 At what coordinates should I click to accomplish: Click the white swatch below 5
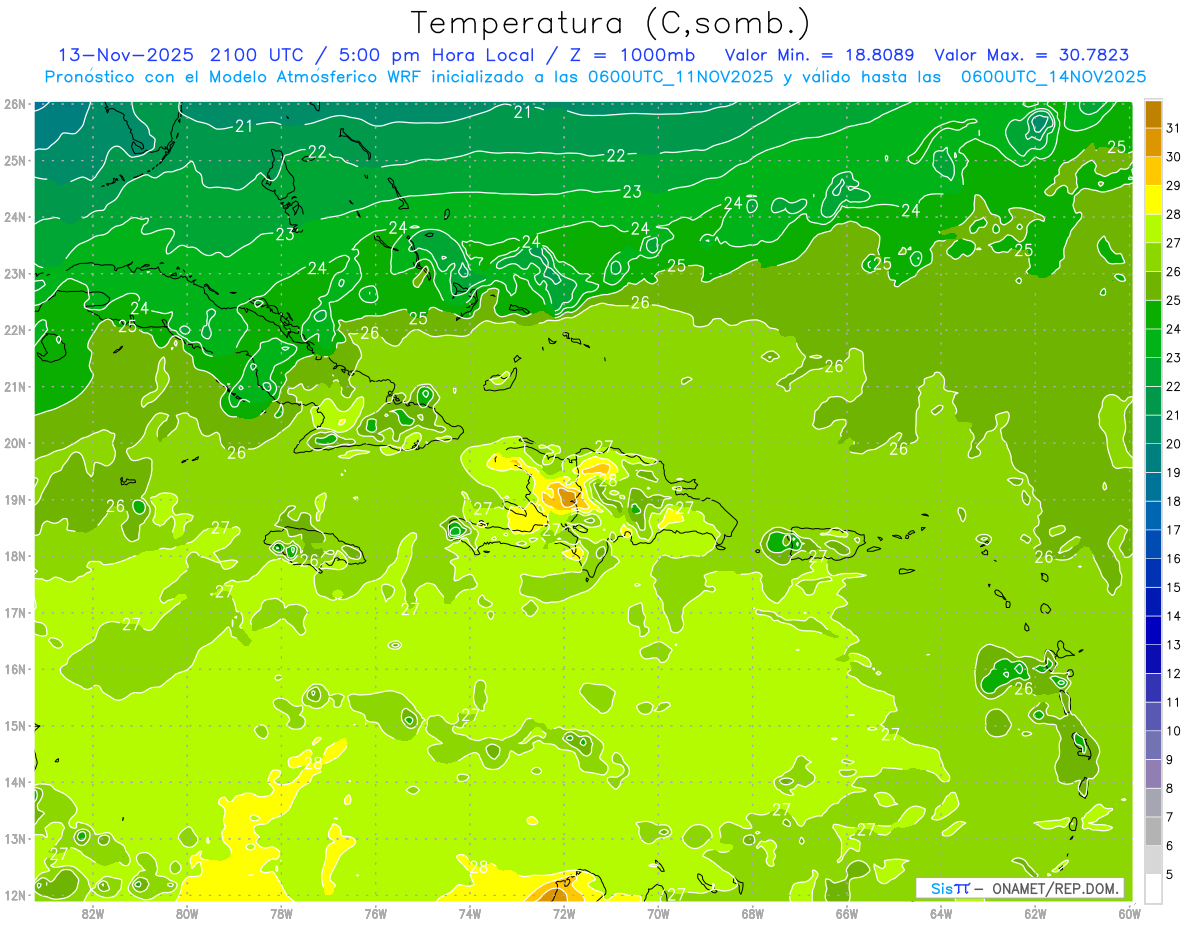[x=1154, y=888]
